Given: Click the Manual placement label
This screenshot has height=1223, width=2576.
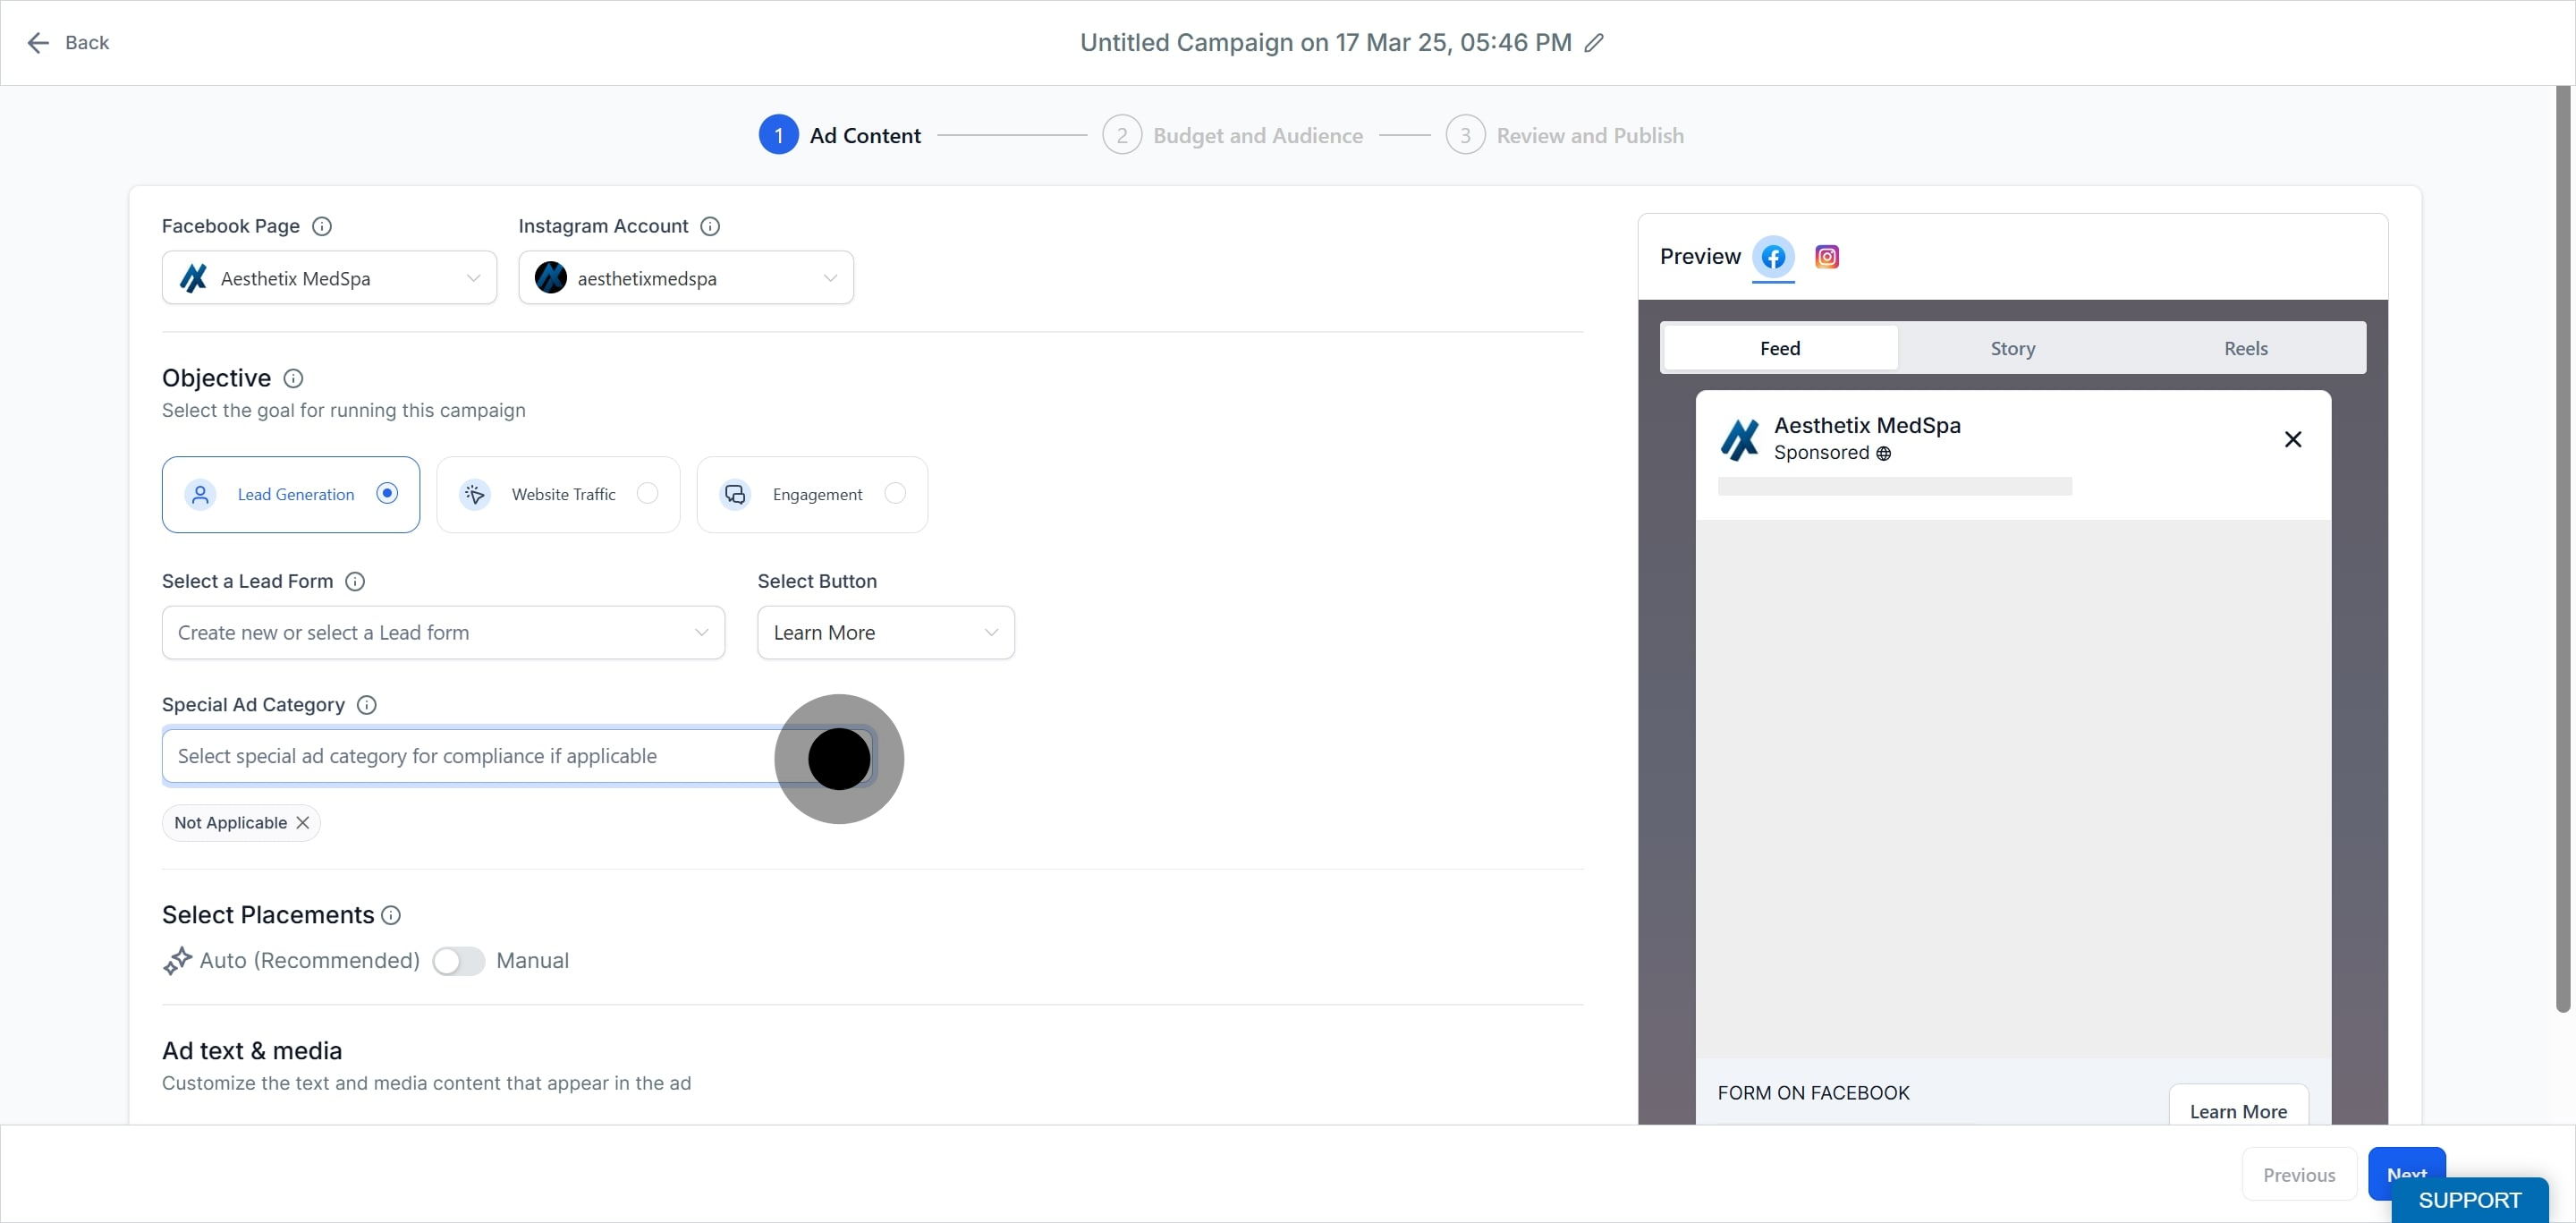Looking at the screenshot, I should pyautogui.click(x=532, y=961).
